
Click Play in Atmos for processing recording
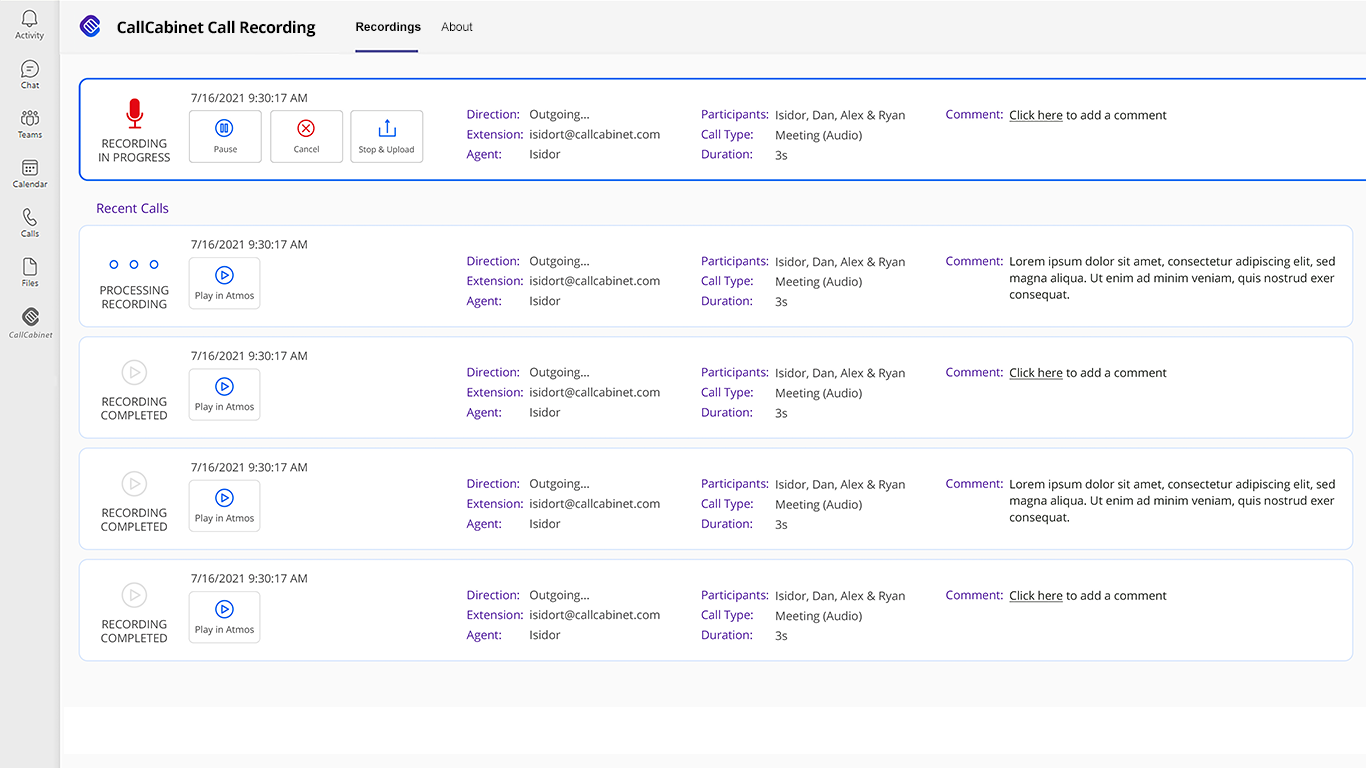(x=224, y=283)
